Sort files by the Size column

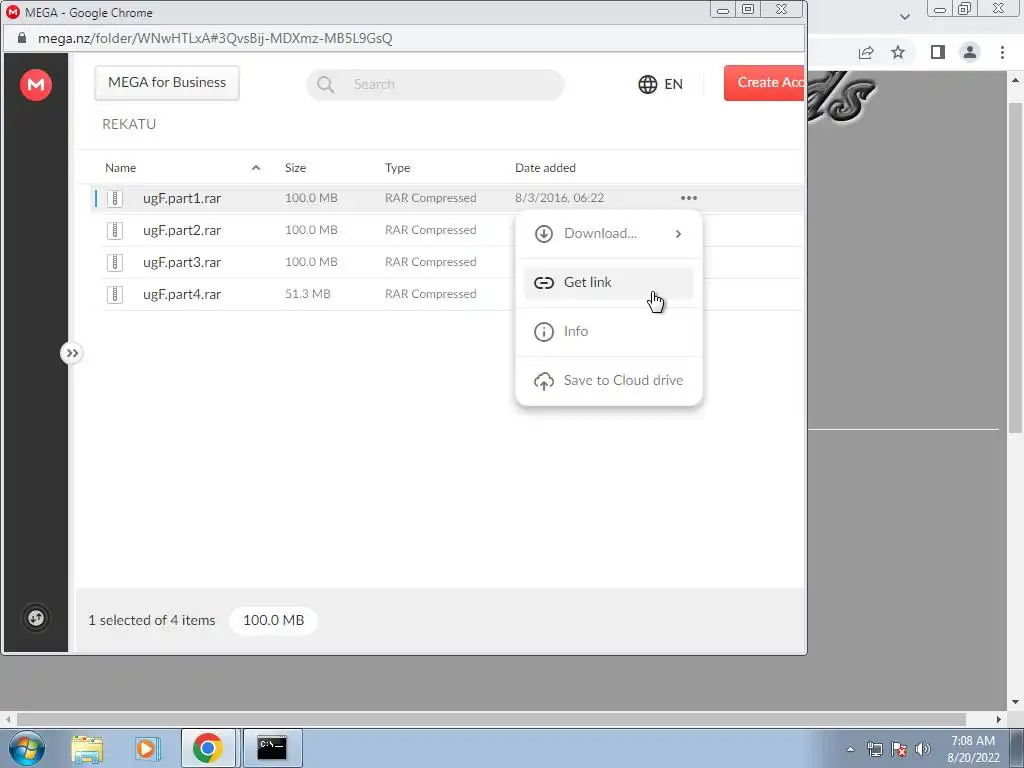coord(295,168)
